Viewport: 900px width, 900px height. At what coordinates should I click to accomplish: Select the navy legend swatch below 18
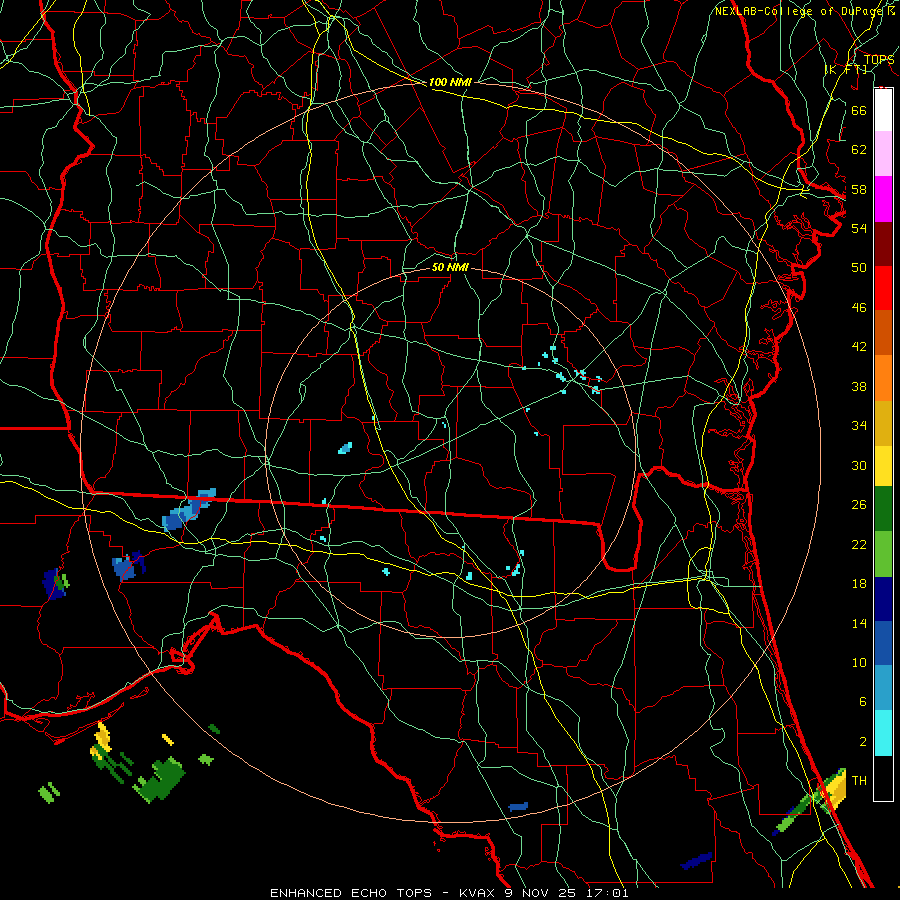883,599
